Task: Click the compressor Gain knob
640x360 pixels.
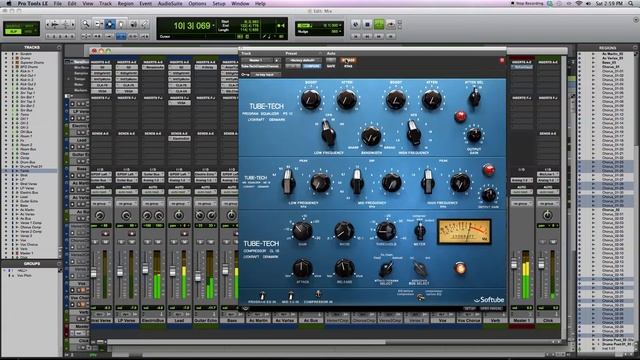Action: point(302,231)
